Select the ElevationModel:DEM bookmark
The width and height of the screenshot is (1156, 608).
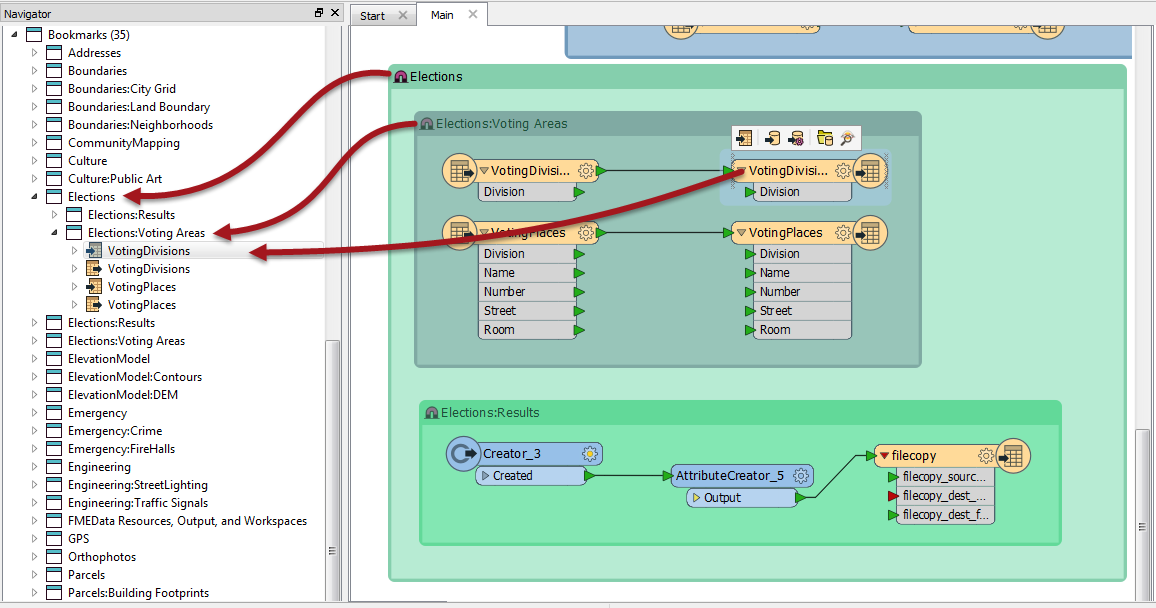[123, 395]
